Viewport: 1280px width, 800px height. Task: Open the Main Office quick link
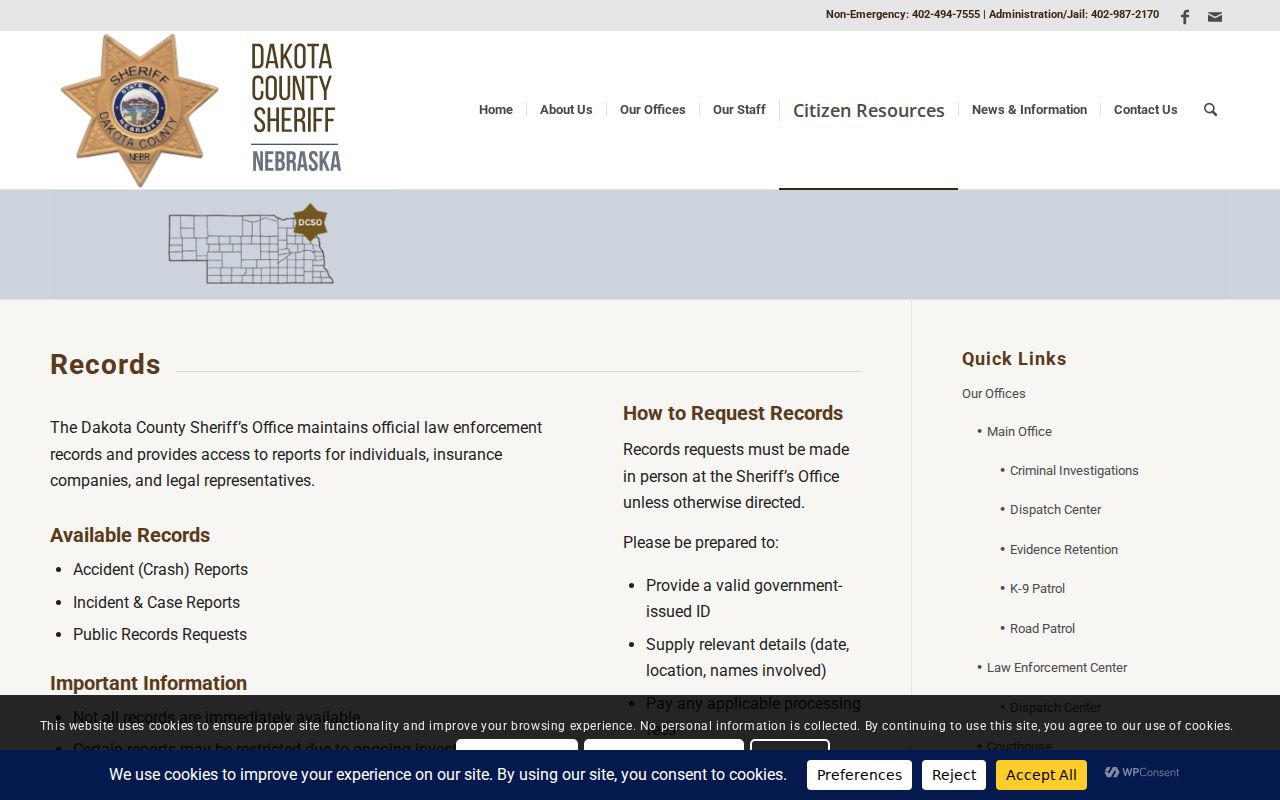coord(1019,432)
